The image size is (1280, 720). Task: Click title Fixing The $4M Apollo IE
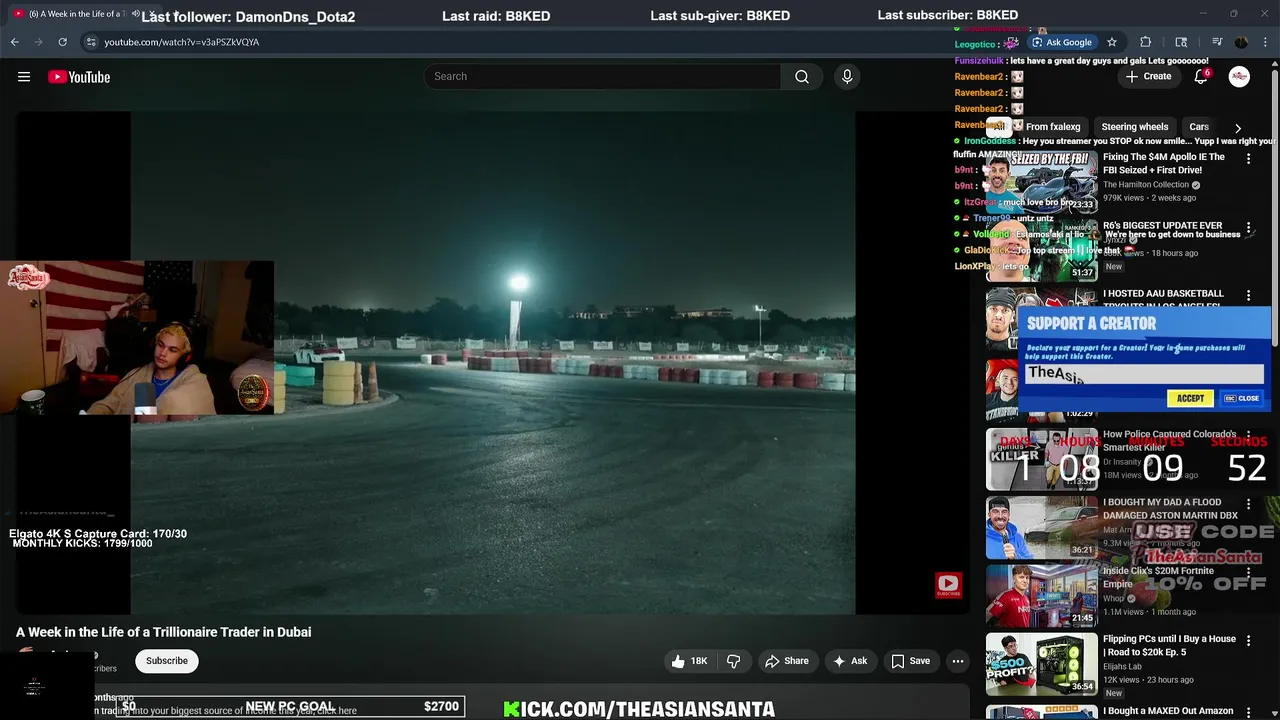tap(1164, 164)
